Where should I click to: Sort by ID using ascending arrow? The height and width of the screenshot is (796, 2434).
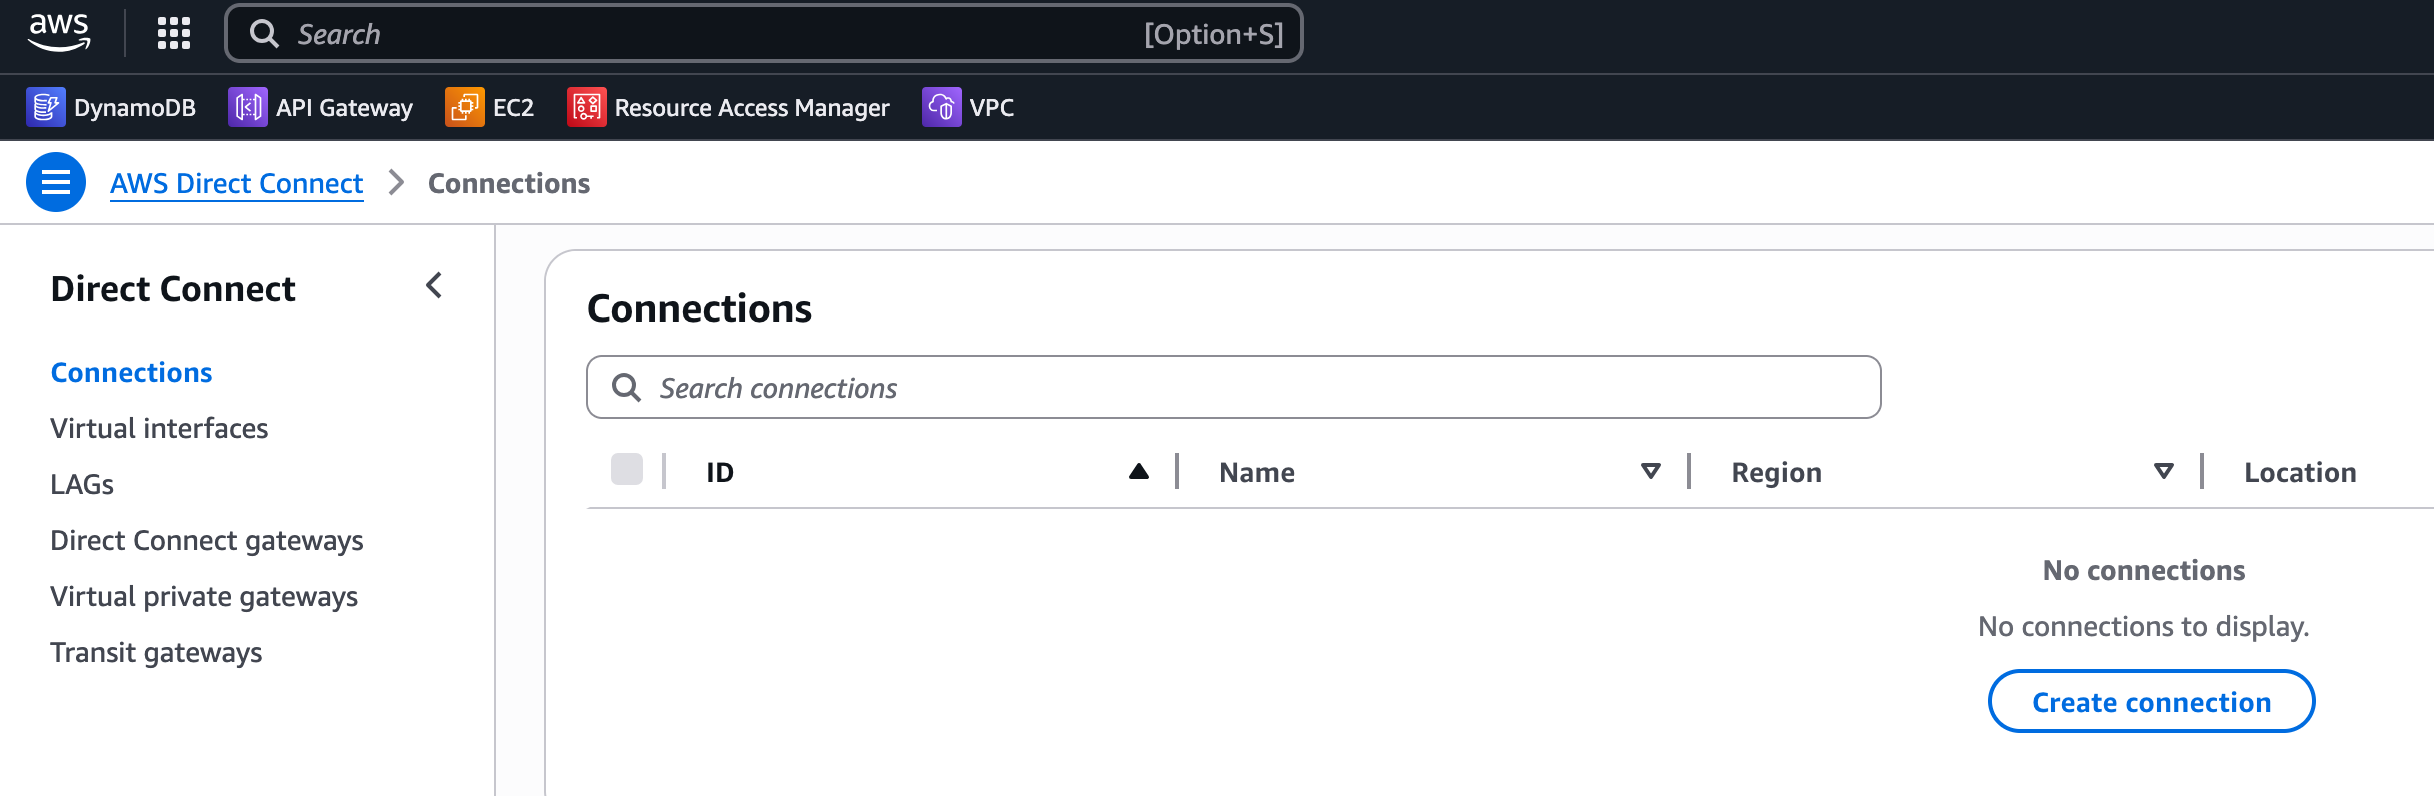1139,471
